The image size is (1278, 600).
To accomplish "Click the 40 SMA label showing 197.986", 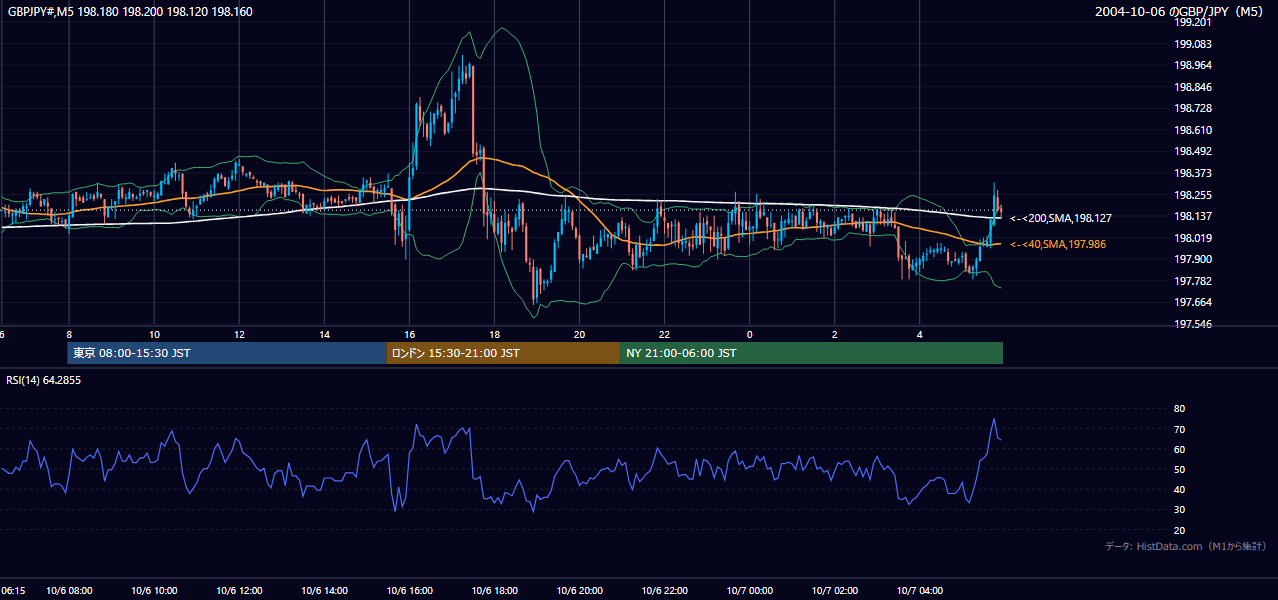I will tap(1058, 244).
